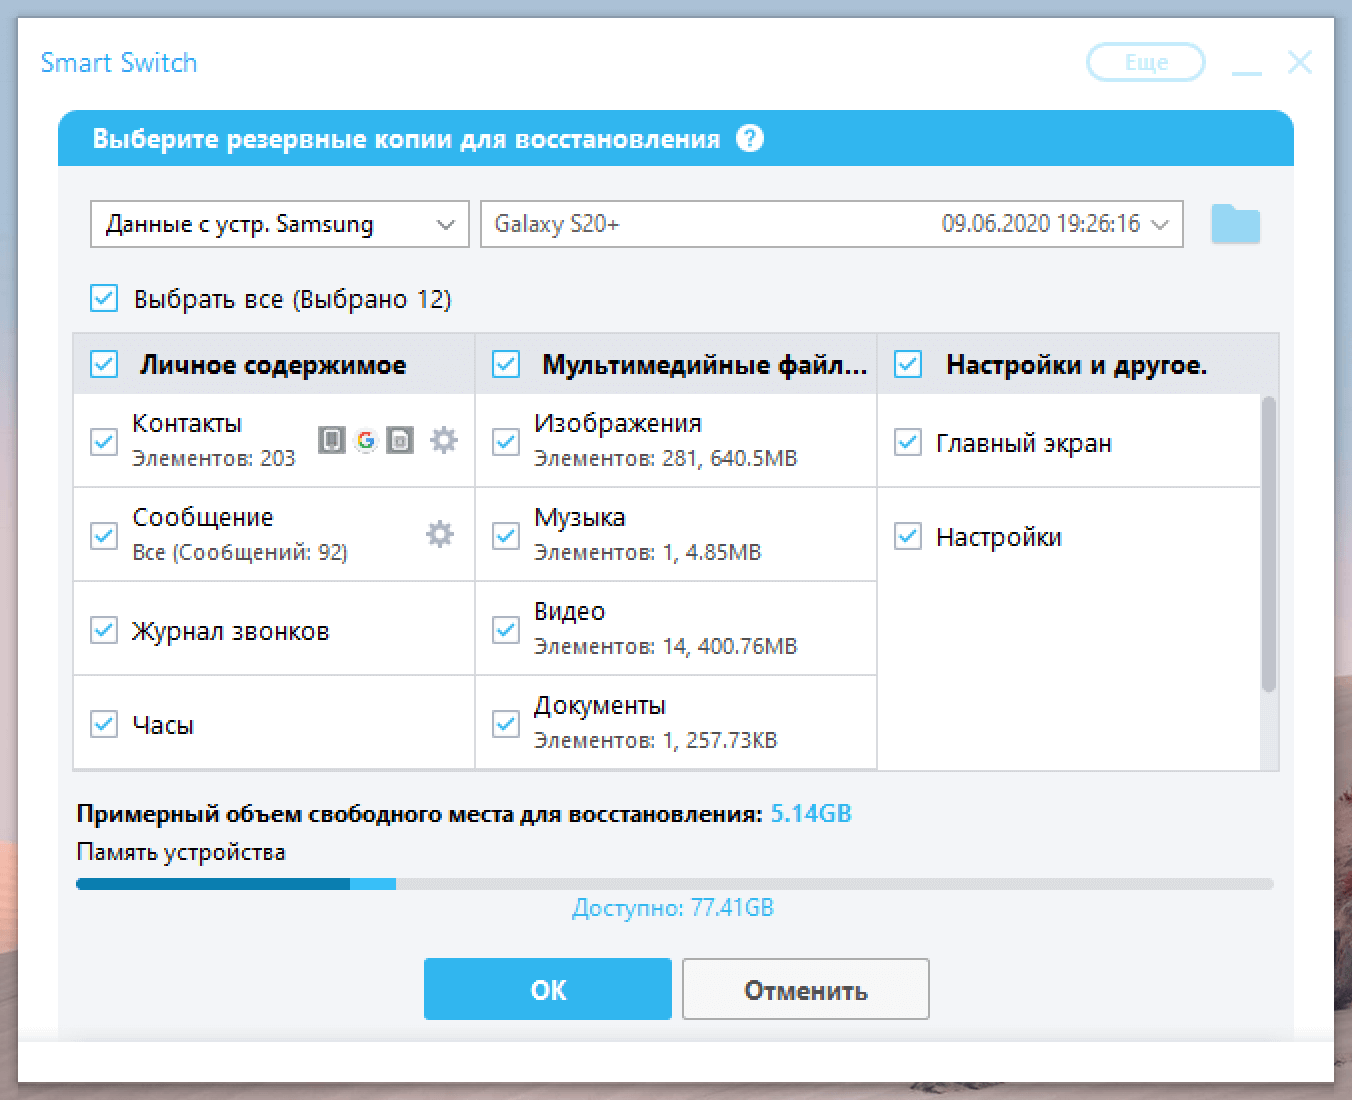Click the Журнал звонков label
This screenshot has width=1352, height=1100.
pyautogui.click(x=231, y=631)
